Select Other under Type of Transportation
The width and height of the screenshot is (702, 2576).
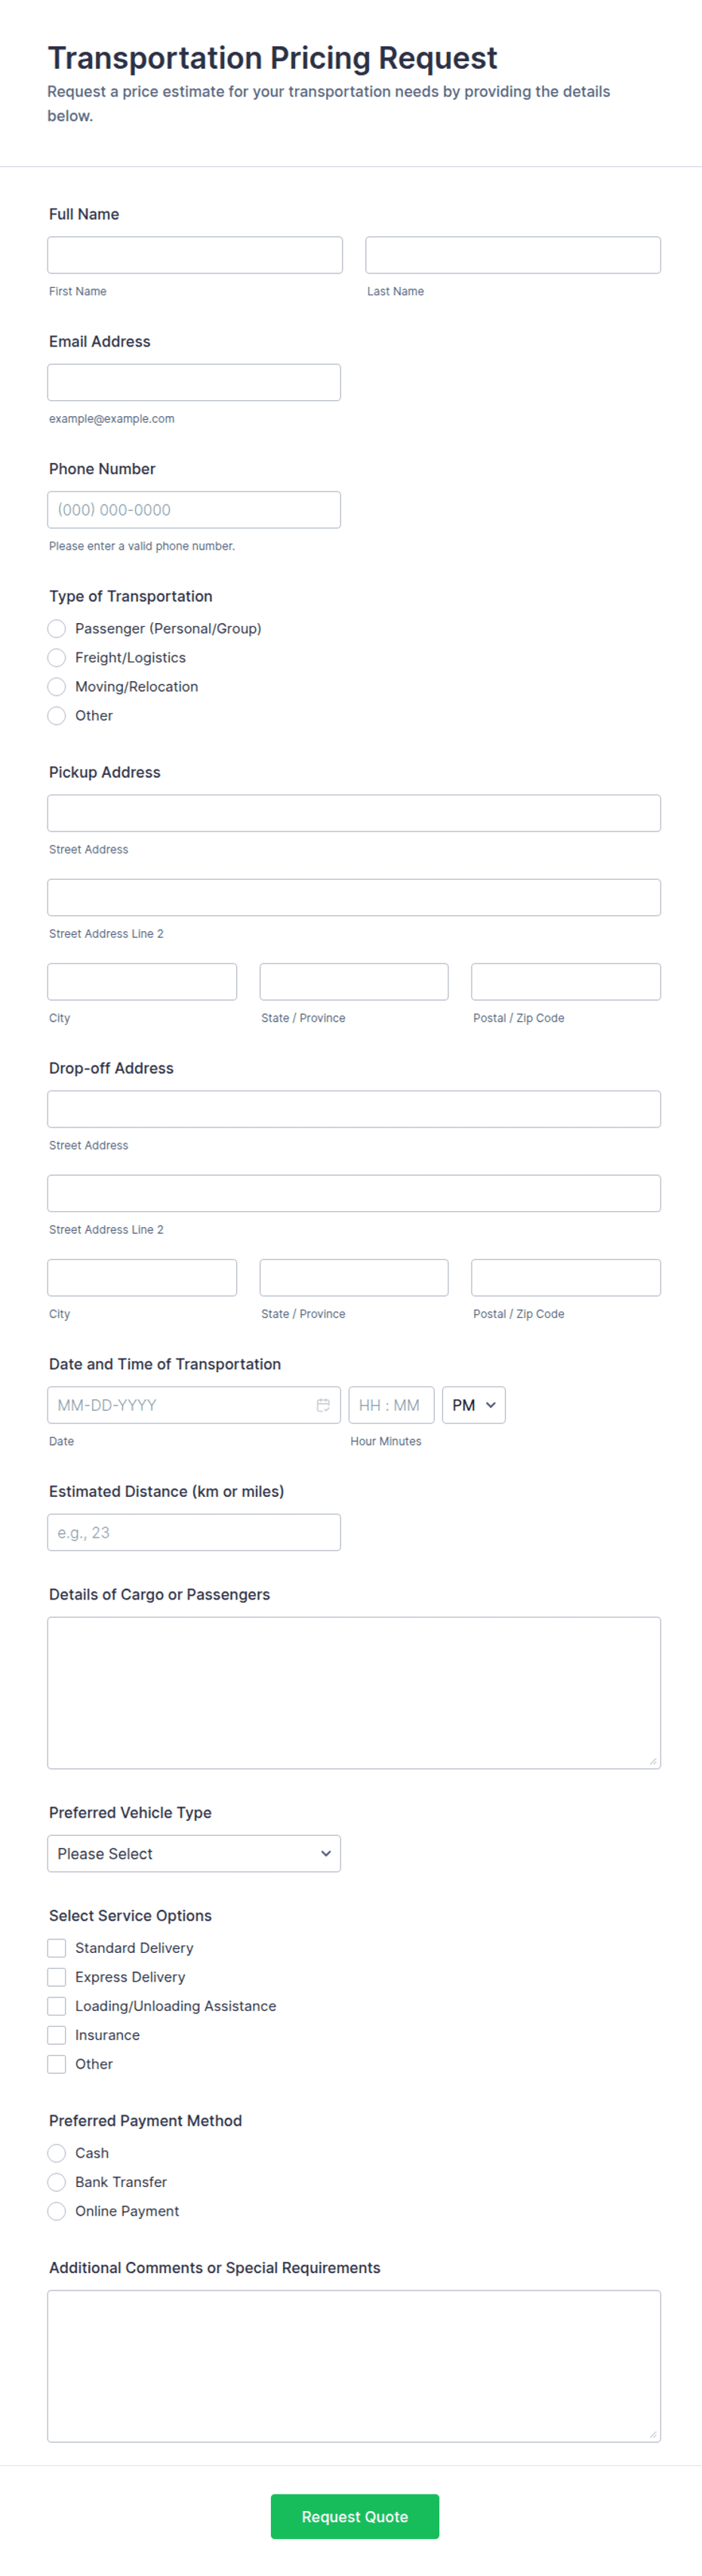57,715
